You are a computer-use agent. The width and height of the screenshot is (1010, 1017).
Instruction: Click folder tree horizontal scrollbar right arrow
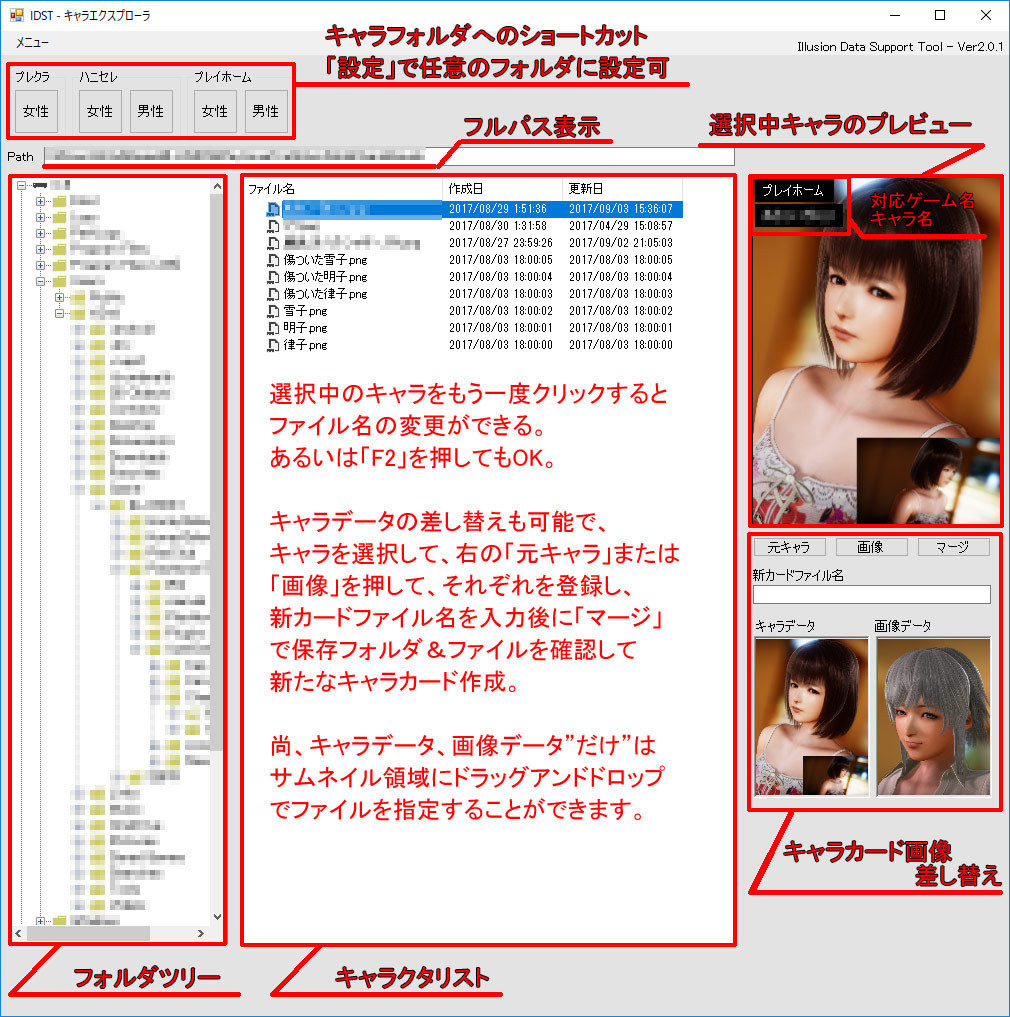pos(201,933)
